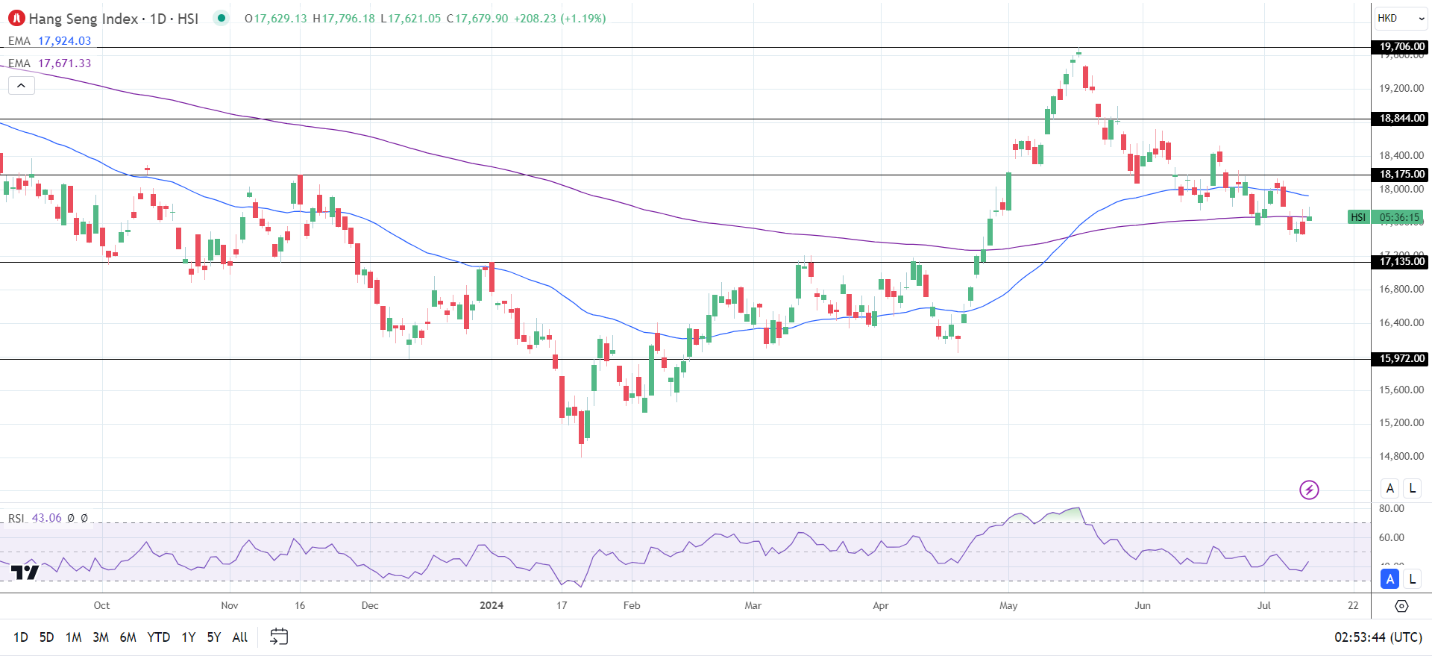Click the high value H17,796.18
1432x656 pixels.
345,18
